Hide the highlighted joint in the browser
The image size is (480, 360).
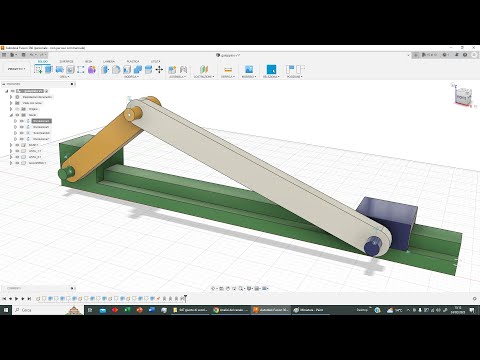coord(22,121)
